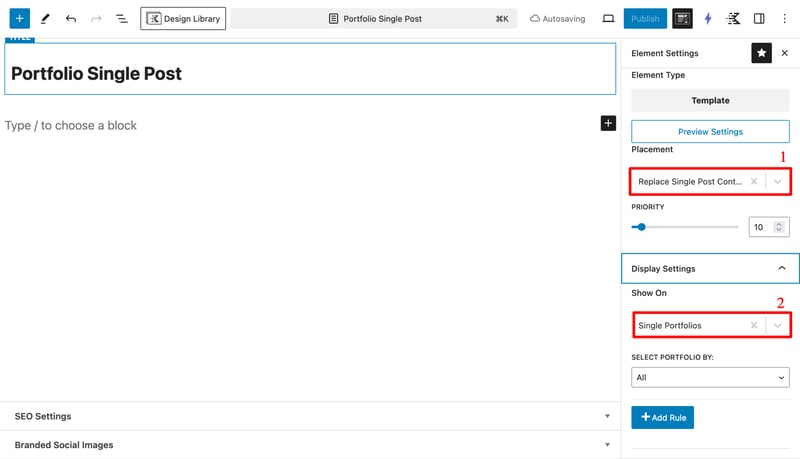Screen dimensions: 800x459
Task: Close the Element Settings panel
Action: 785,53
